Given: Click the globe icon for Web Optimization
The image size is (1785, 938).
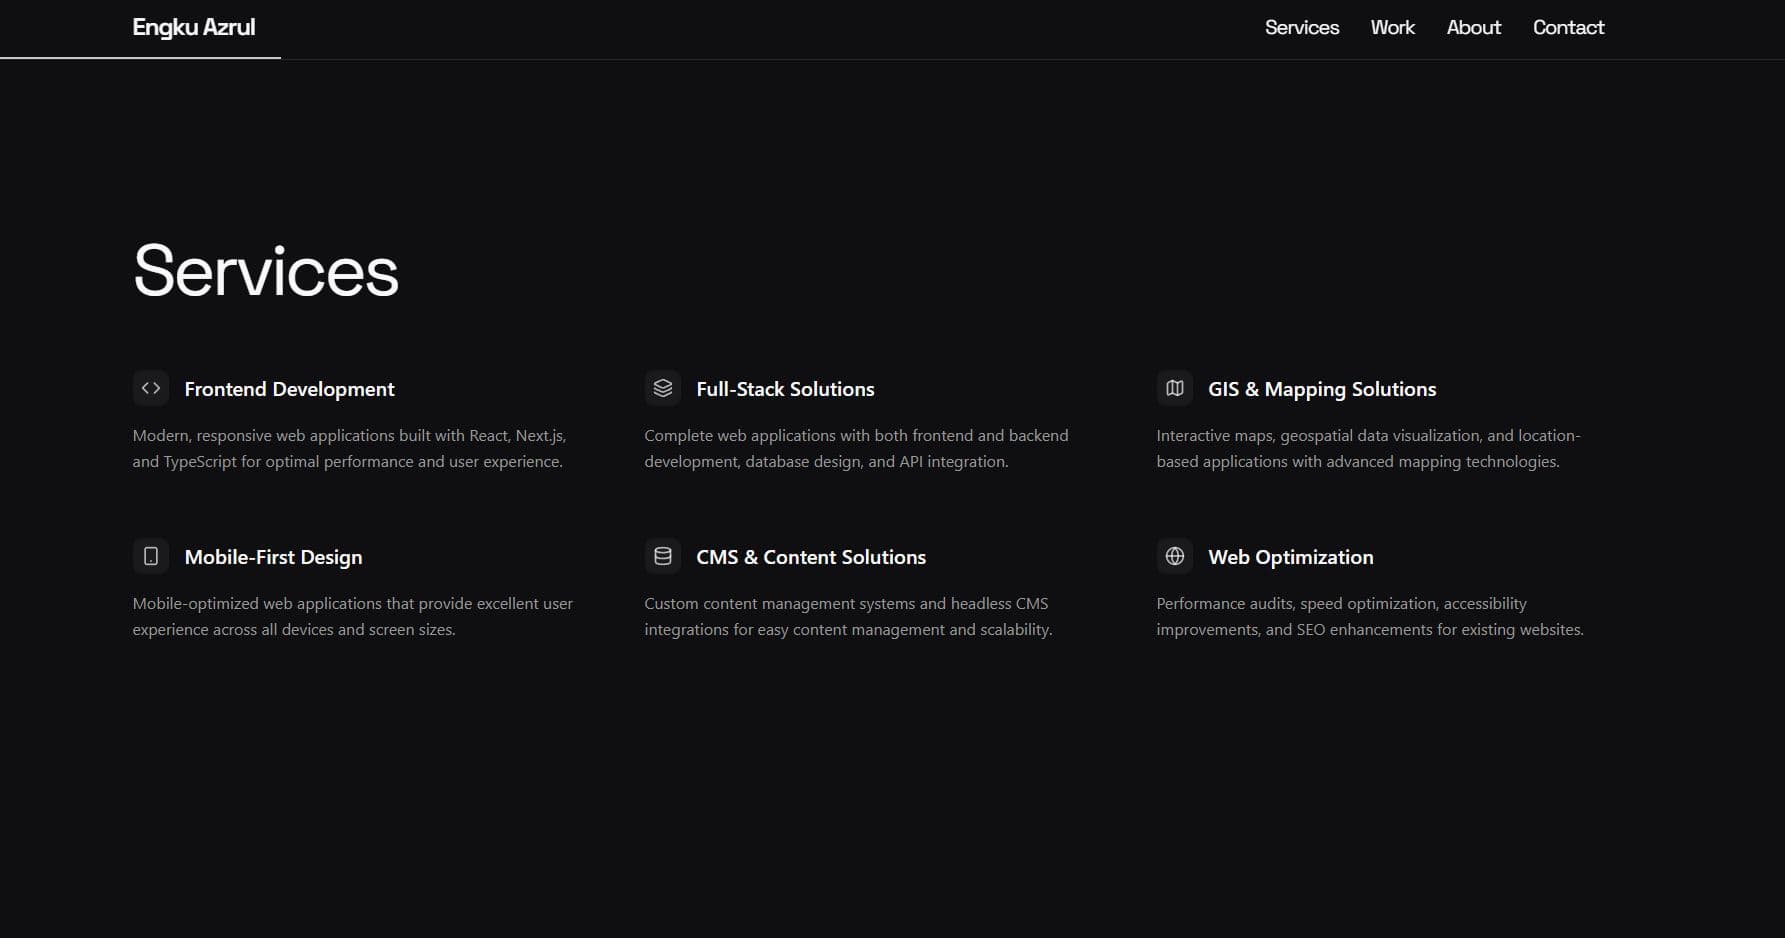Looking at the screenshot, I should [x=1174, y=556].
